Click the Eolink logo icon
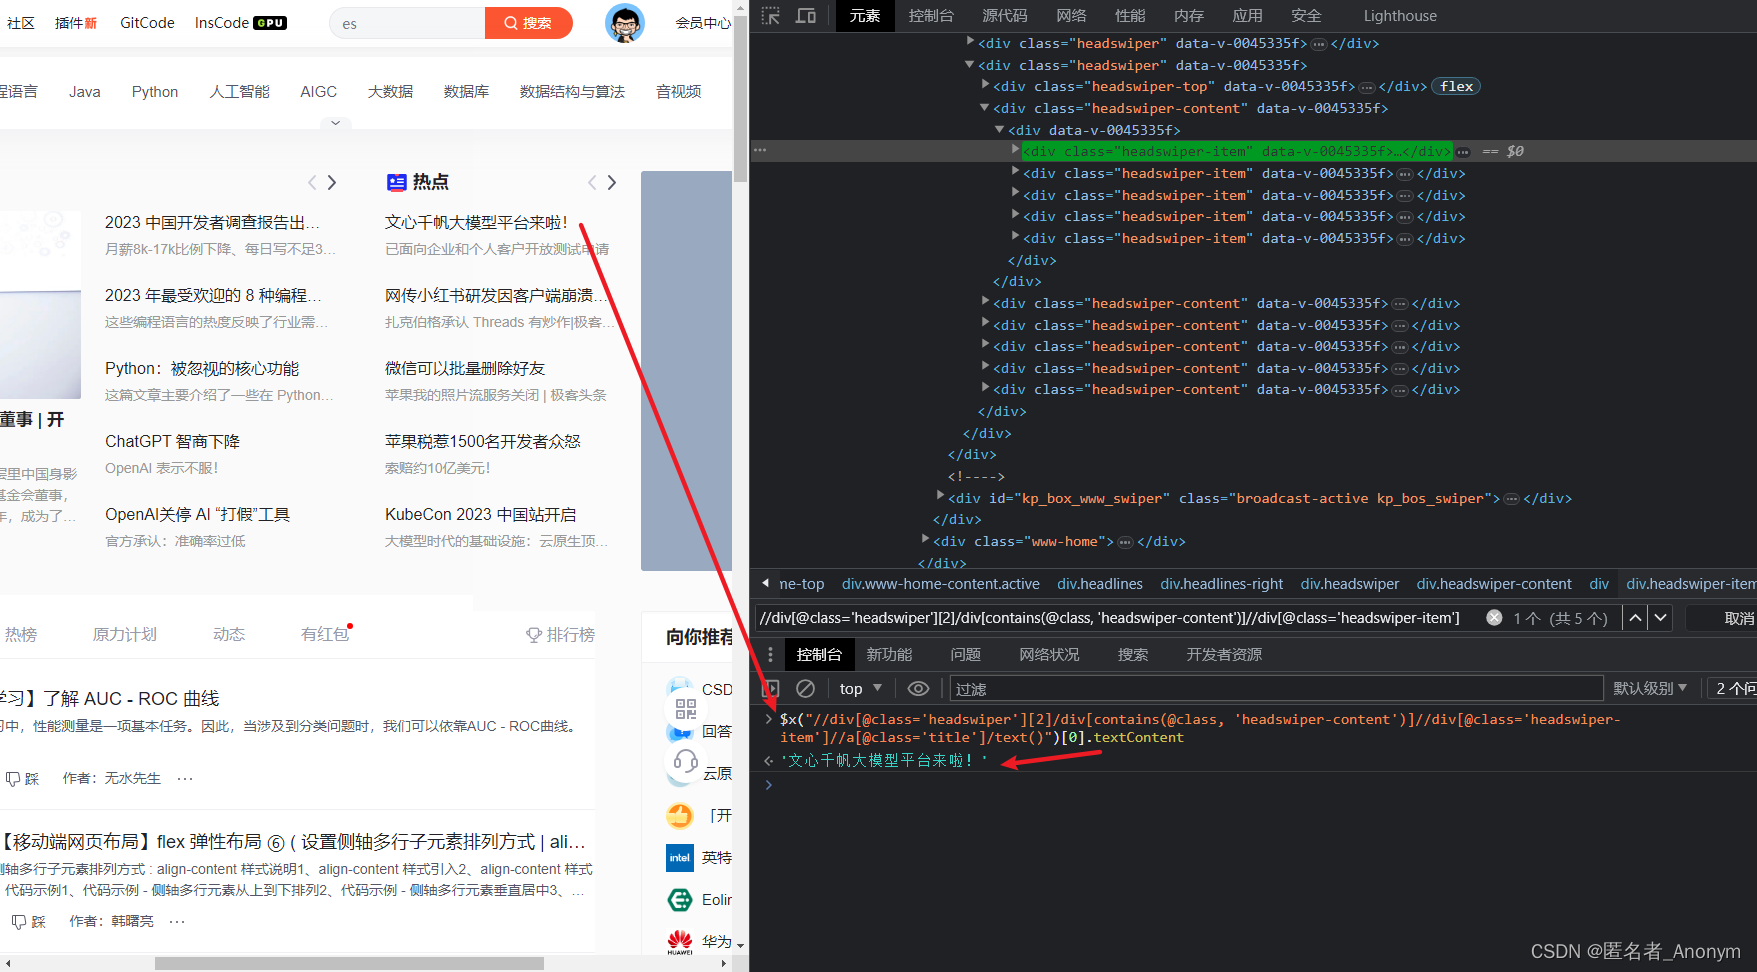This screenshot has height=972, width=1757. pyautogui.click(x=680, y=900)
